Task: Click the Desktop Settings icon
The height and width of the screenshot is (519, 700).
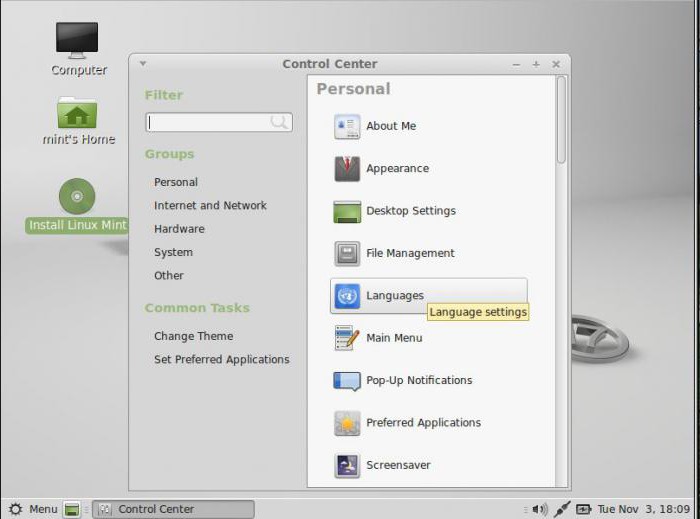Action: coord(347,211)
